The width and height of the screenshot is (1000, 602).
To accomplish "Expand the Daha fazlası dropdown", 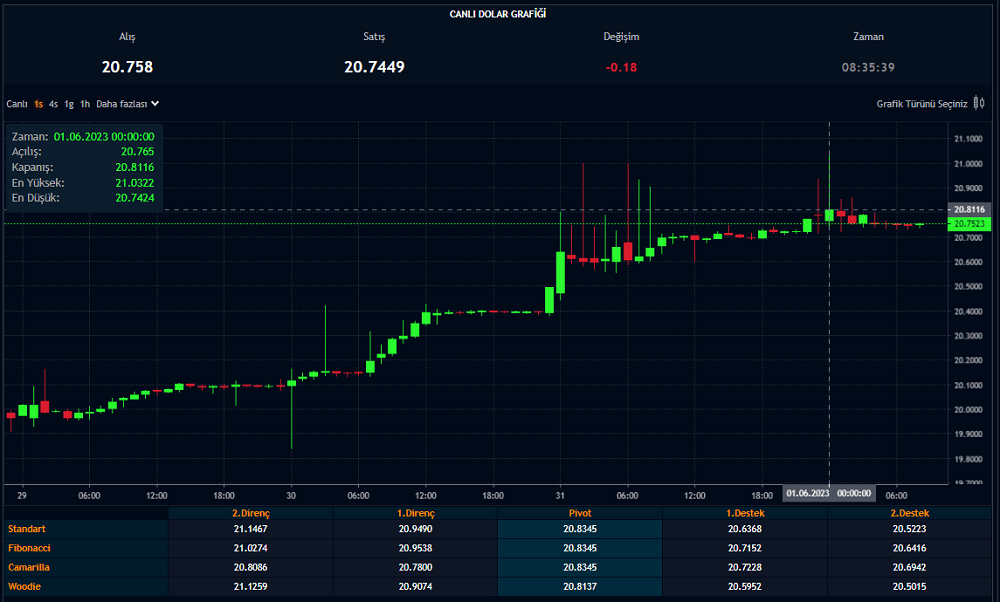I will 121,104.
